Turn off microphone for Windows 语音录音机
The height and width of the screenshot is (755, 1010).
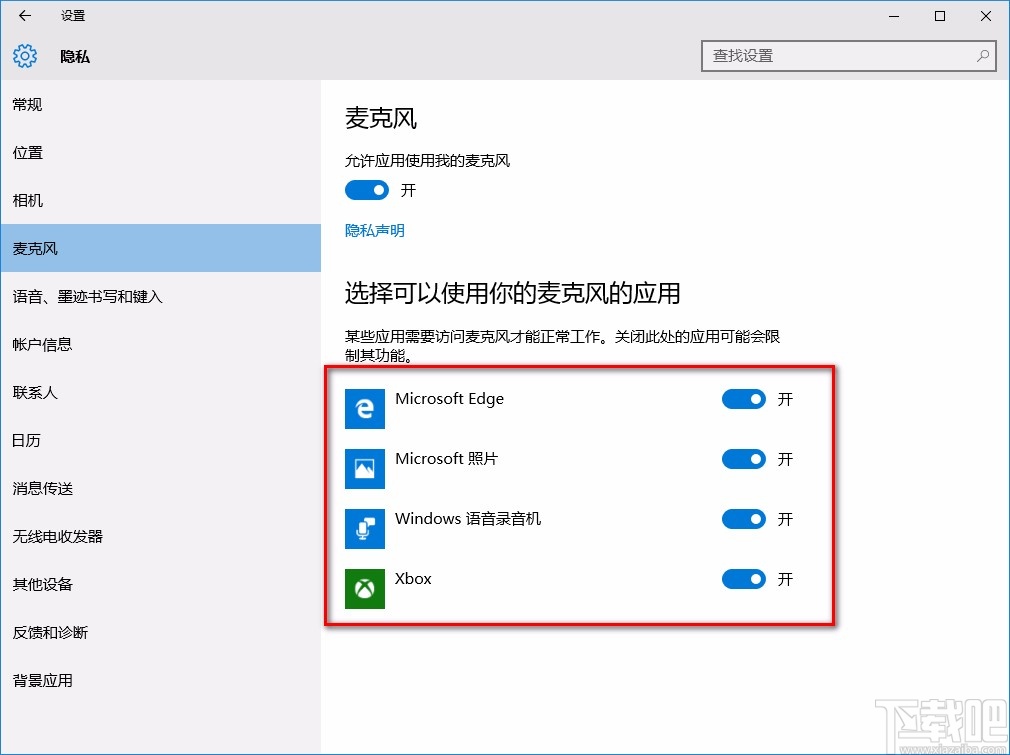coord(744,519)
